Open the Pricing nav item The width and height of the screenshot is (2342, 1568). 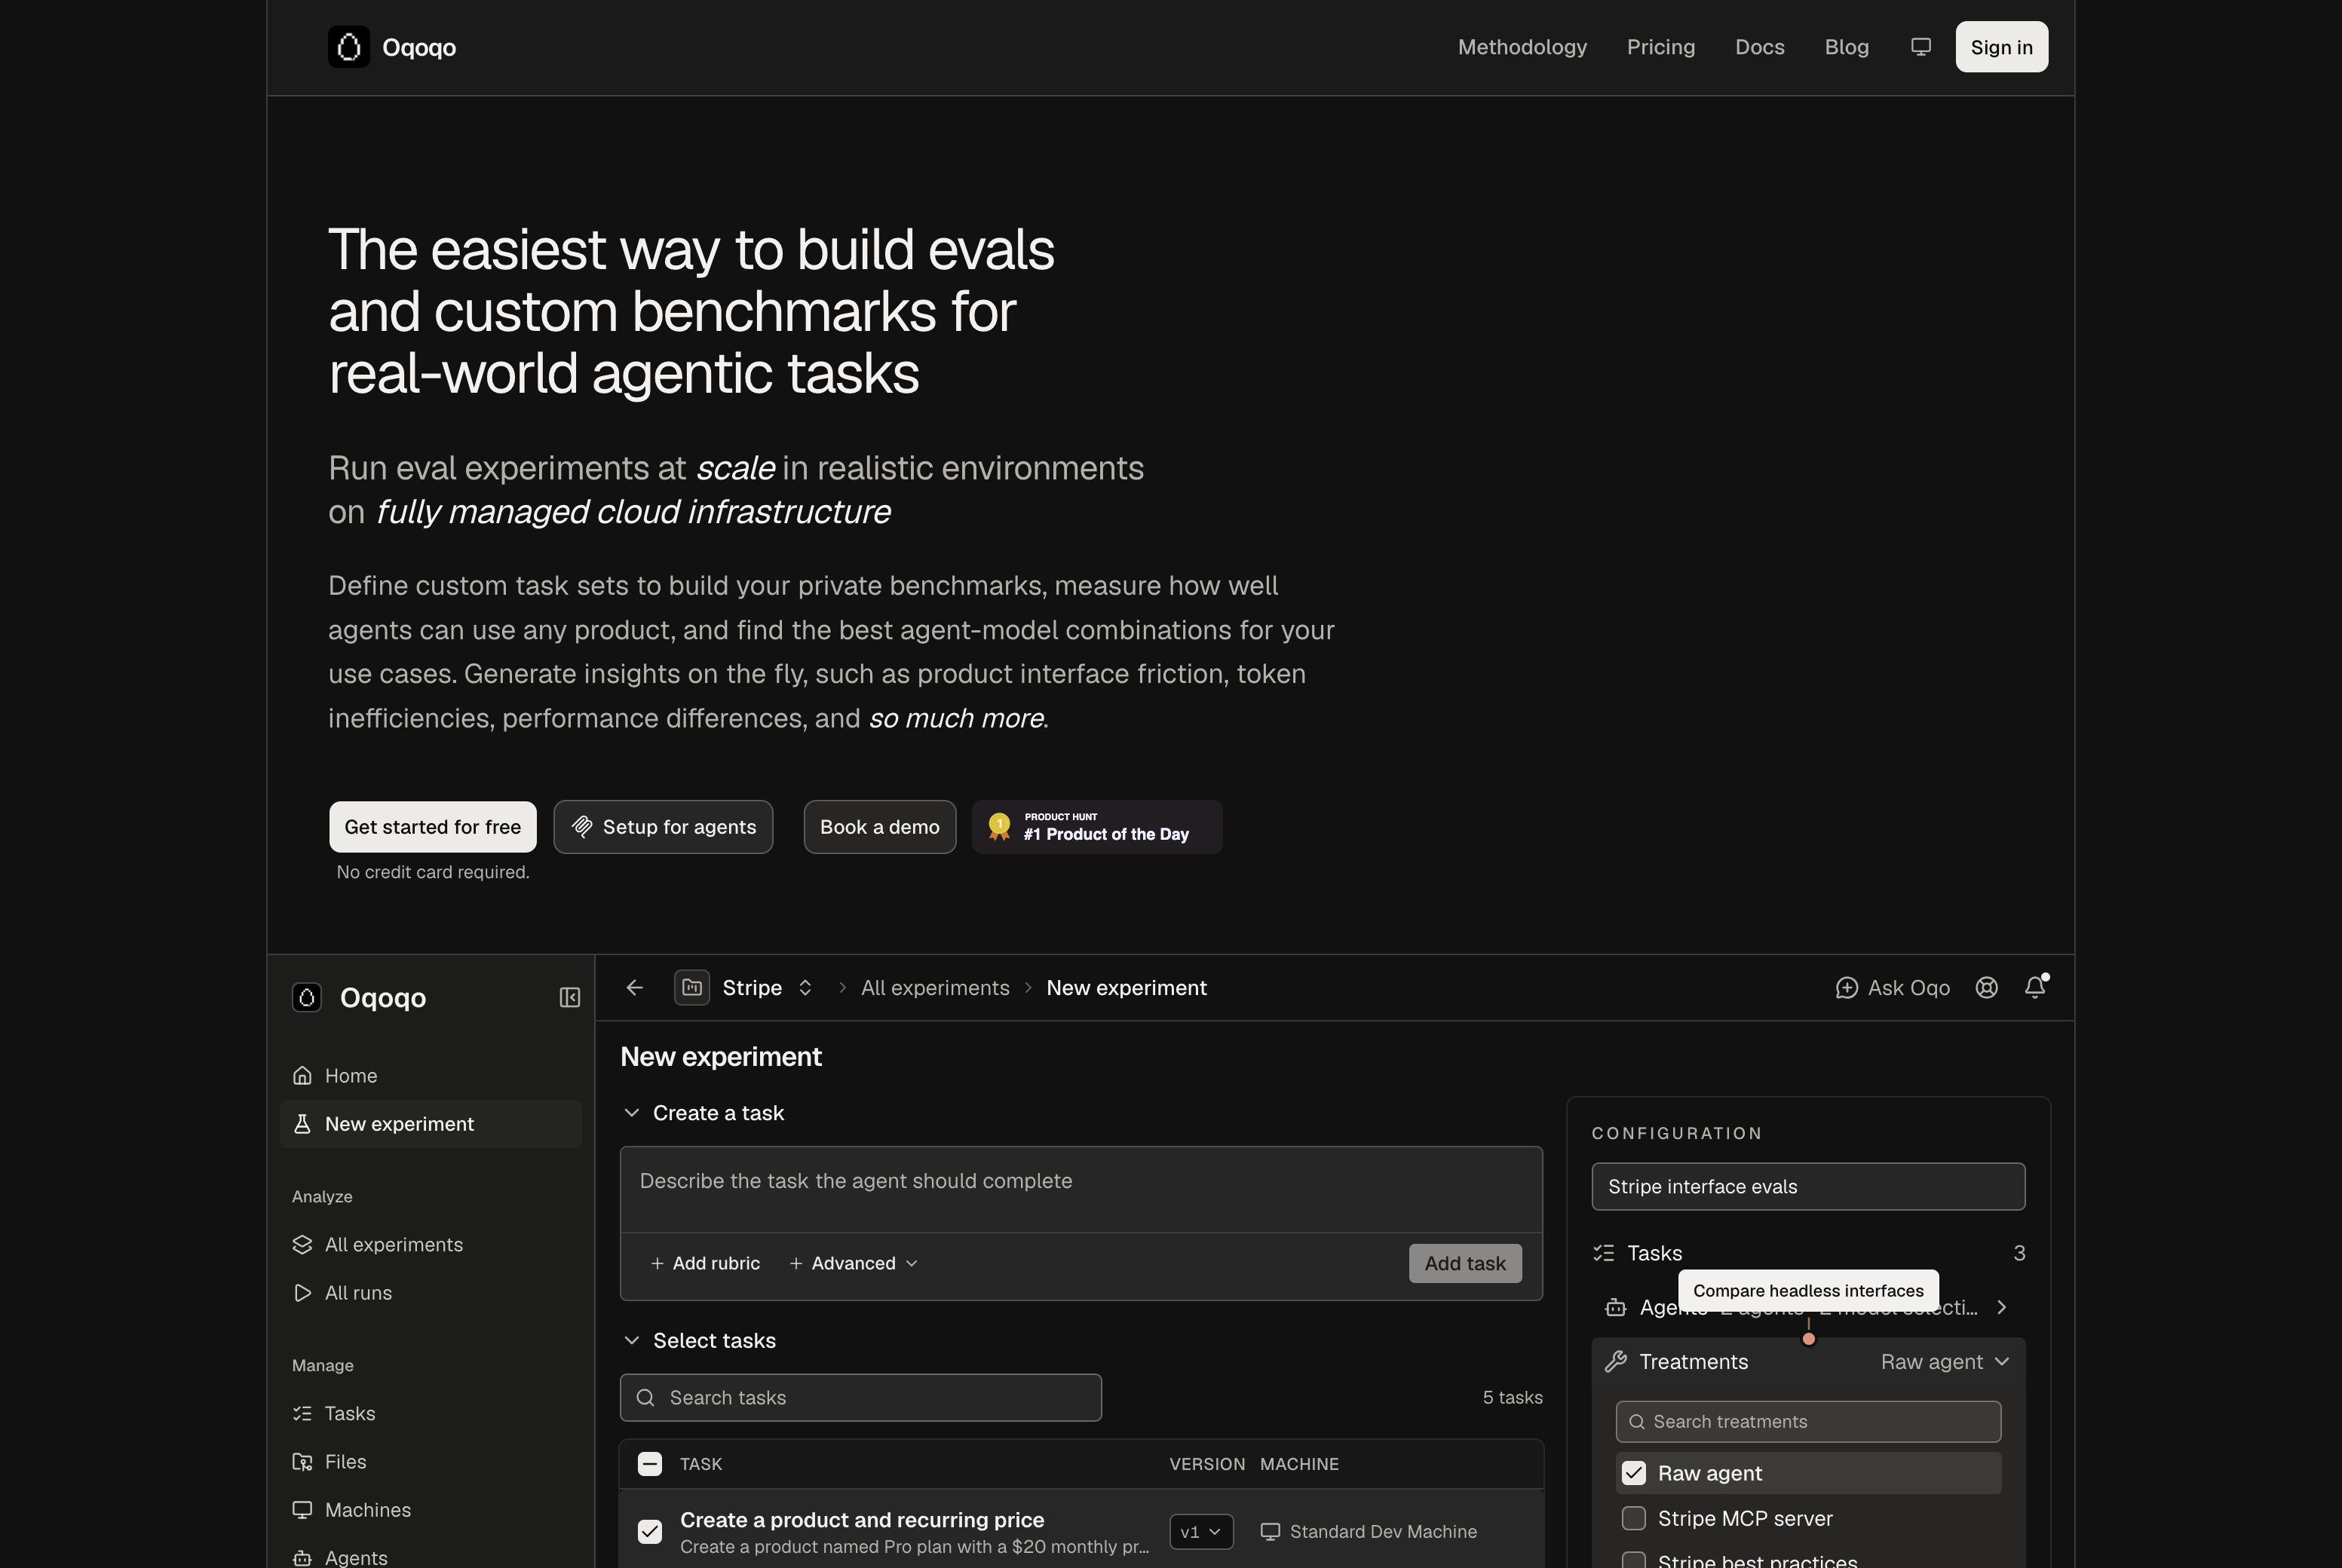tap(1661, 47)
